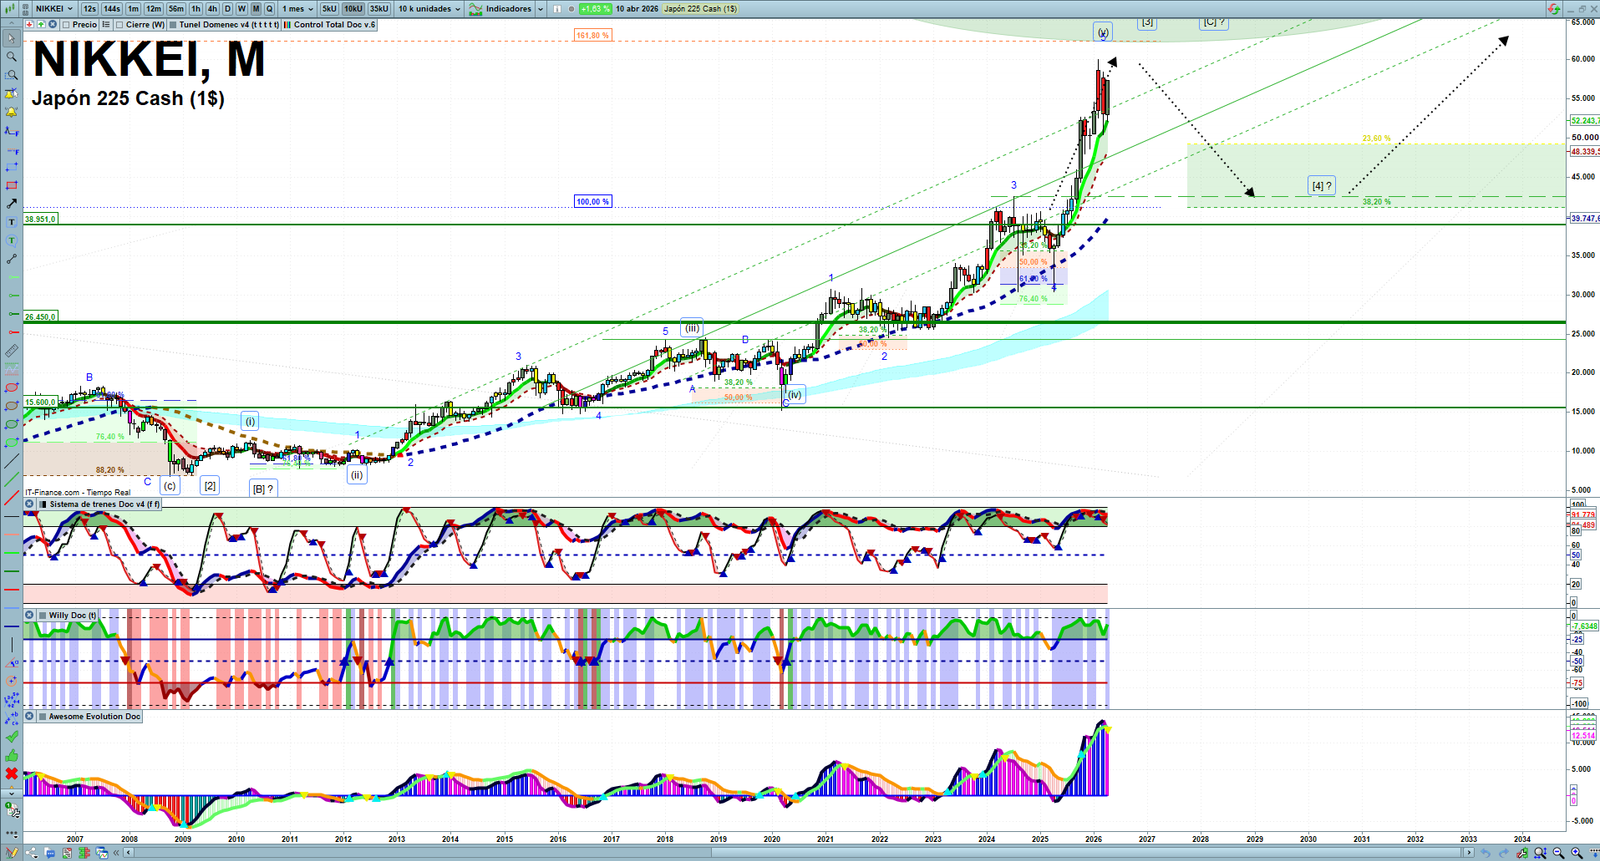Collapse the indicator bar with chevron
The height and width of the screenshot is (861, 1600).
point(12,25)
